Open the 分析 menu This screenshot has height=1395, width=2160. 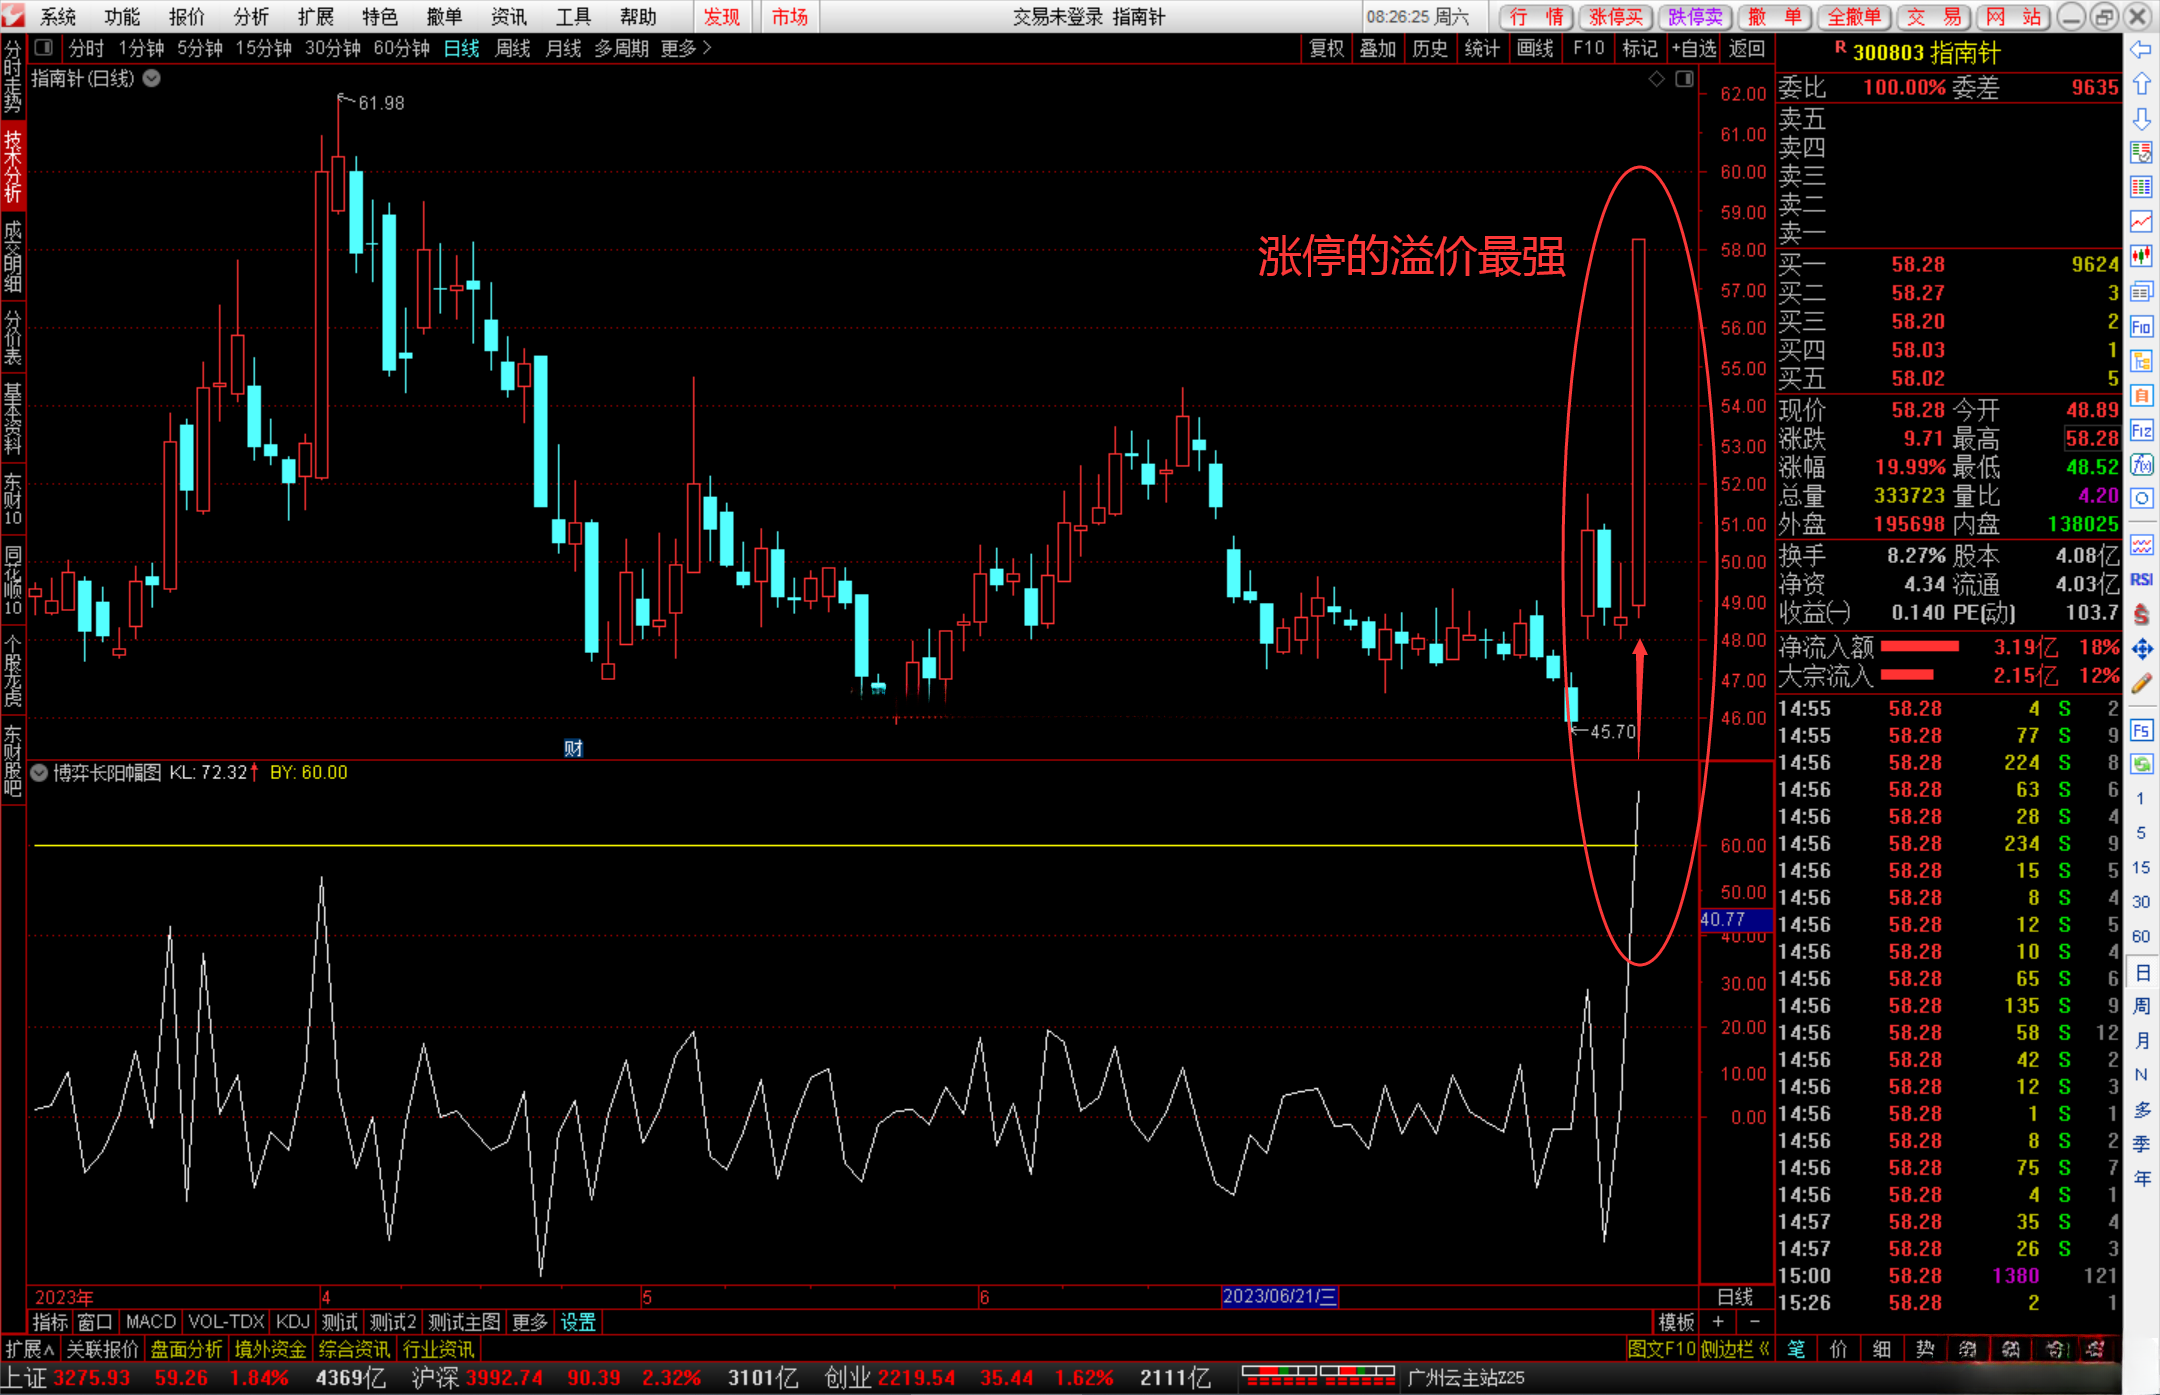click(x=250, y=16)
